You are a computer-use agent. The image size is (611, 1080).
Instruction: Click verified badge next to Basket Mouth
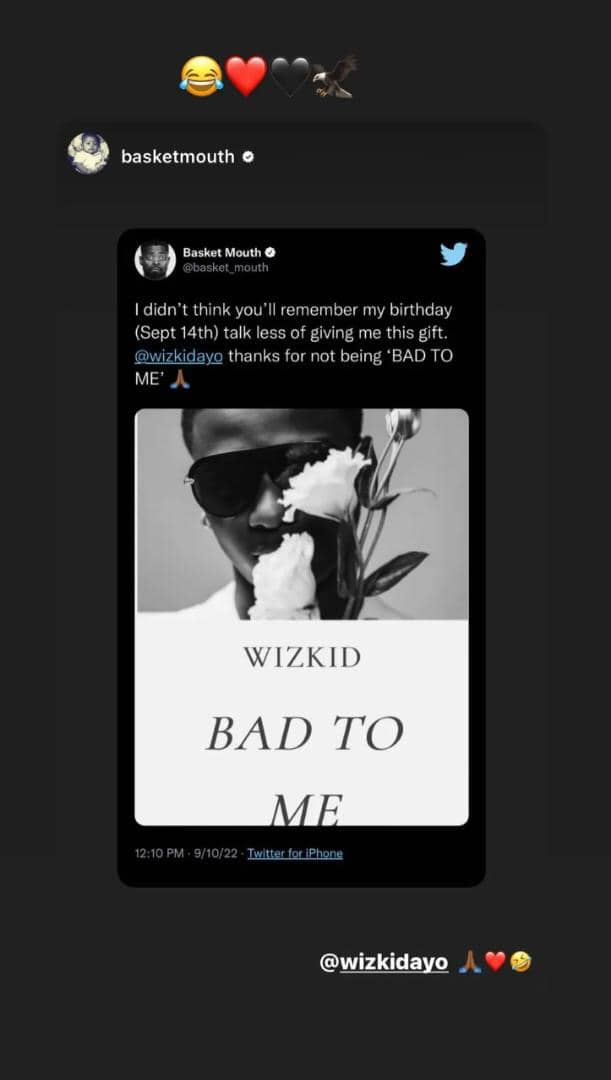(269, 253)
